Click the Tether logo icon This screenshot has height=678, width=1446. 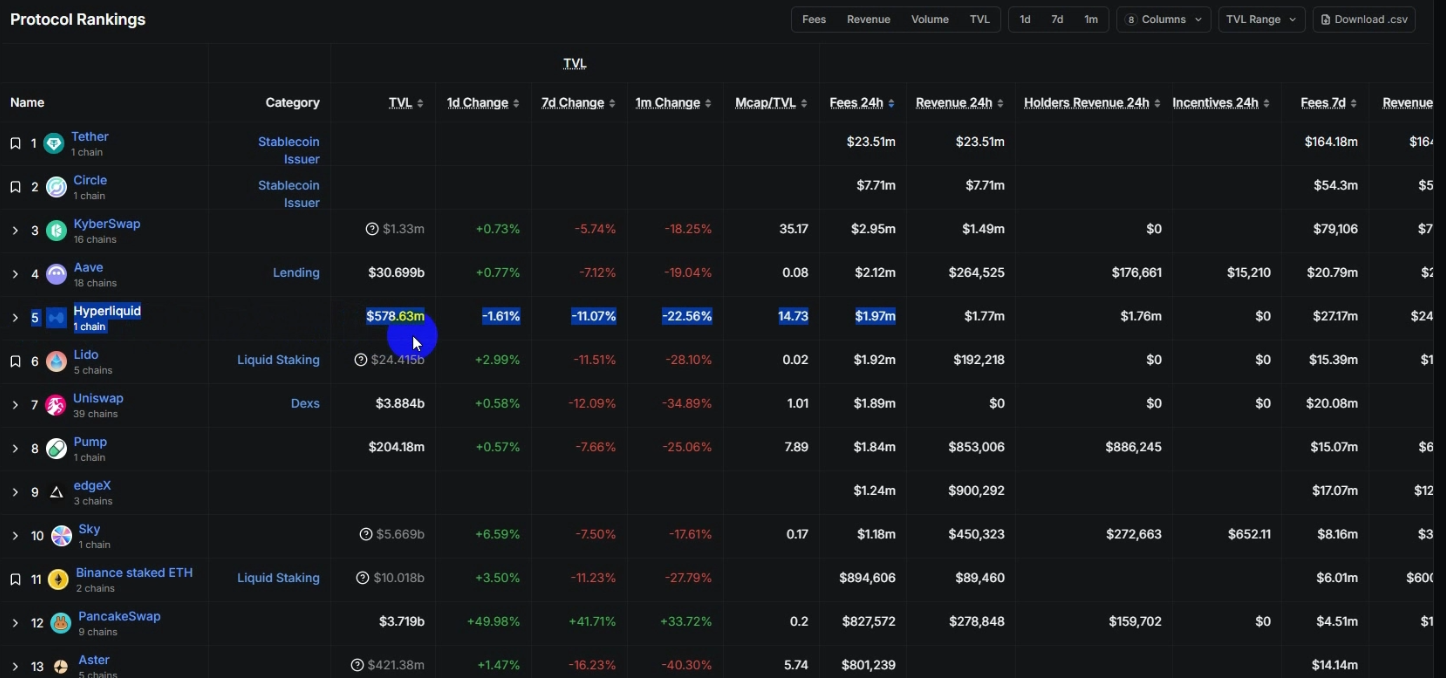point(54,144)
